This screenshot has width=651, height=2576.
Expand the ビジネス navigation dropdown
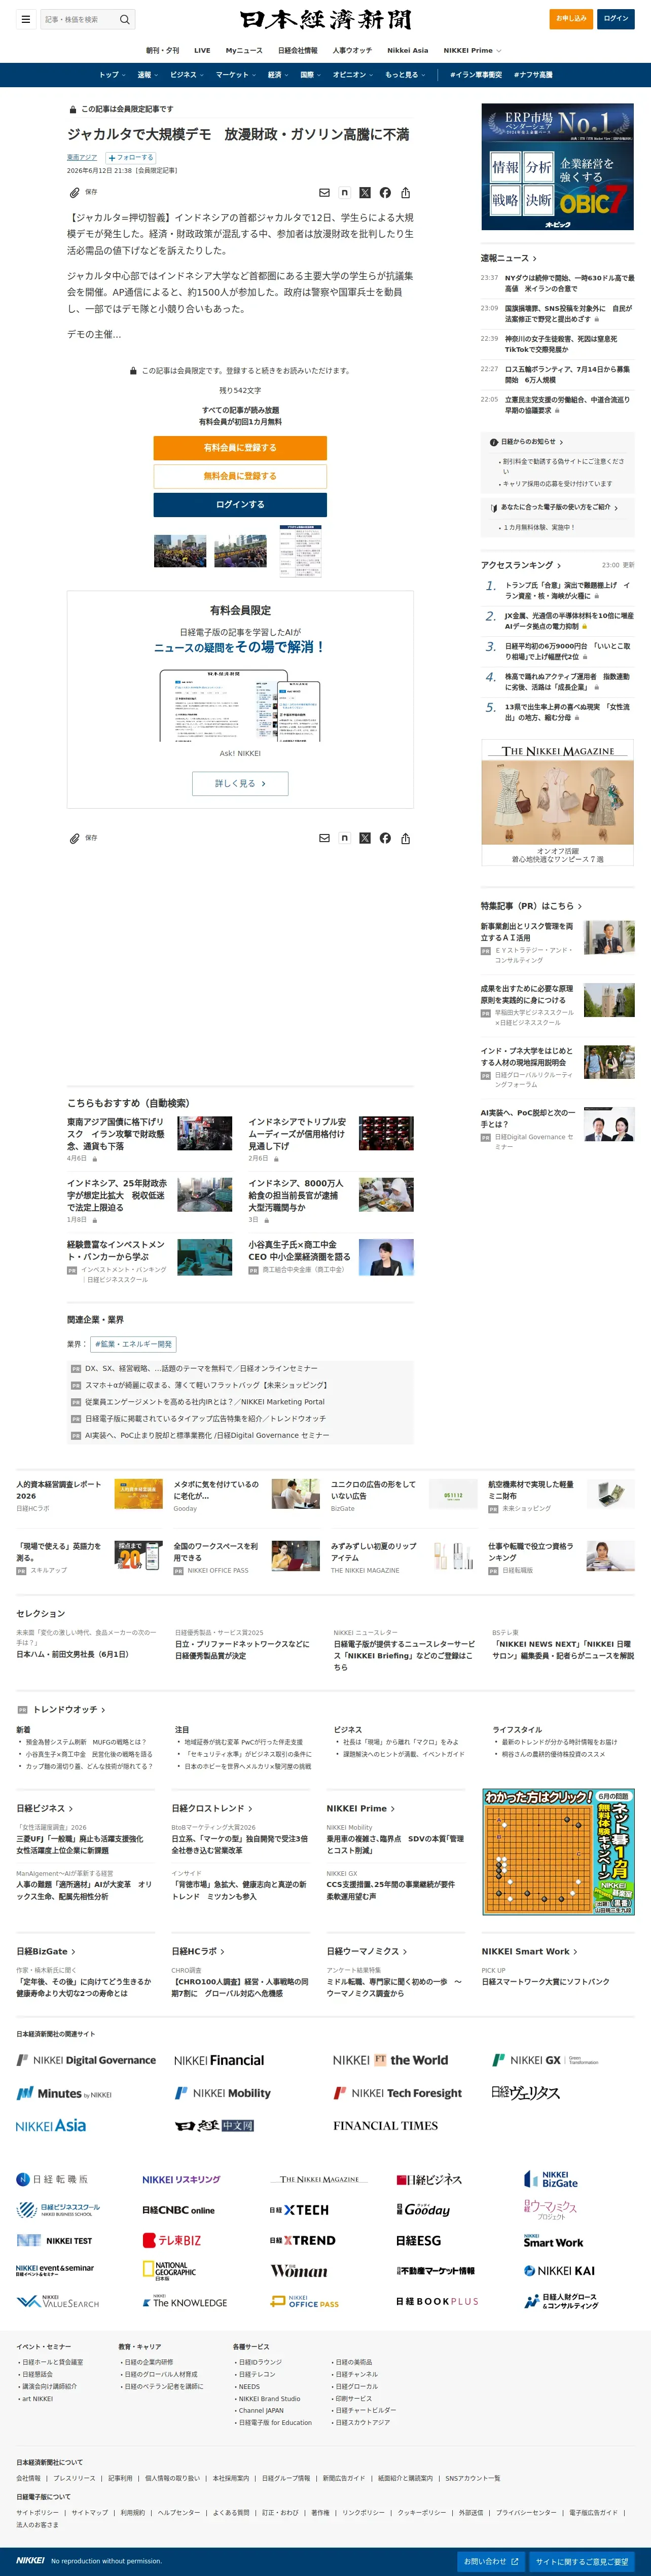(186, 75)
